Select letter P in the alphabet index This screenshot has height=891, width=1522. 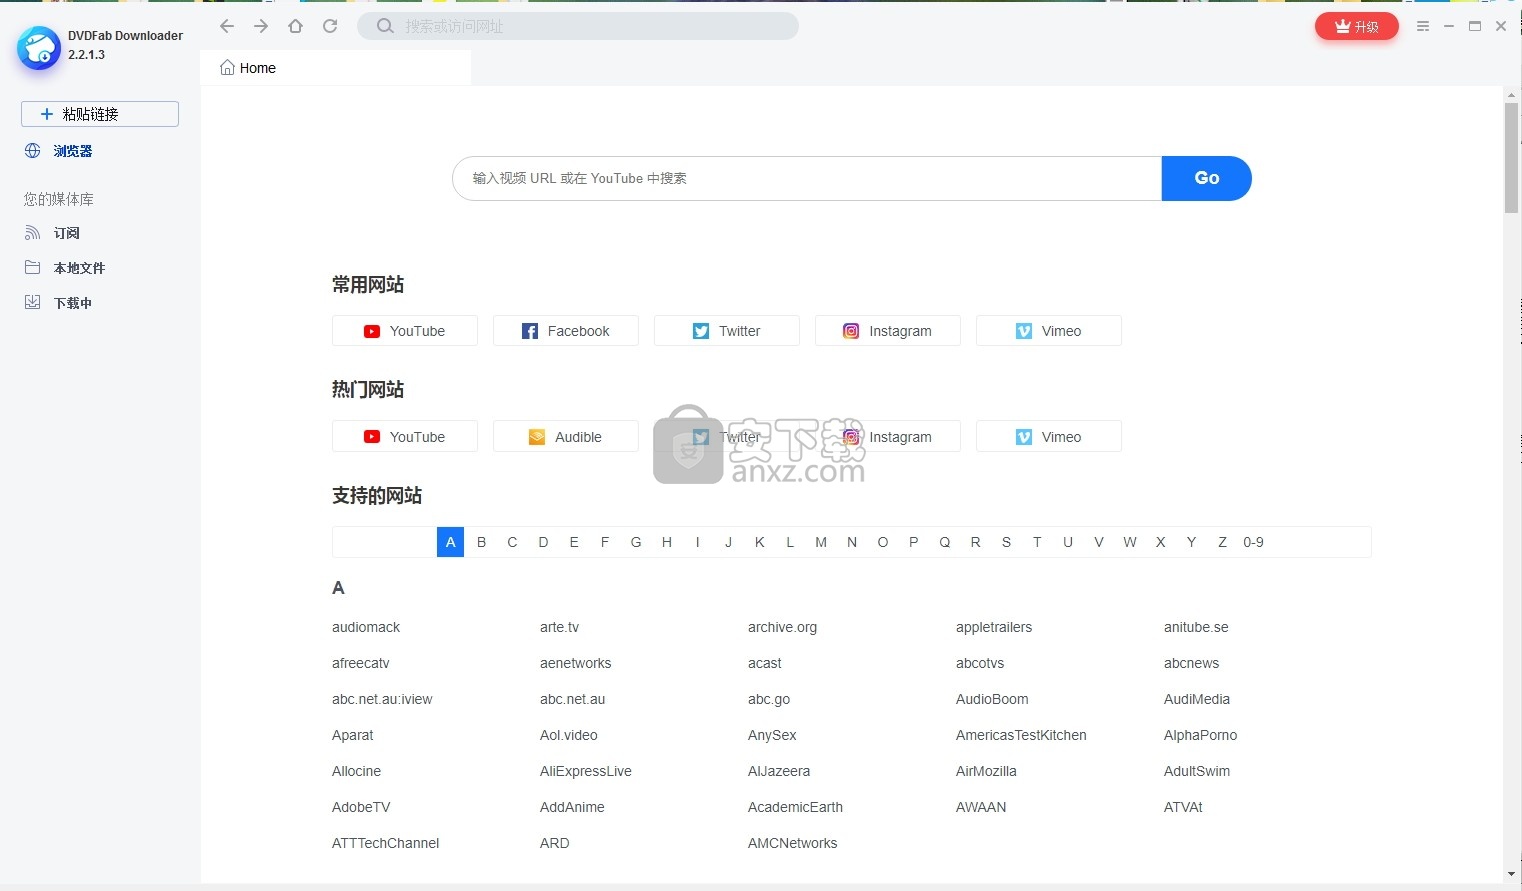click(913, 542)
